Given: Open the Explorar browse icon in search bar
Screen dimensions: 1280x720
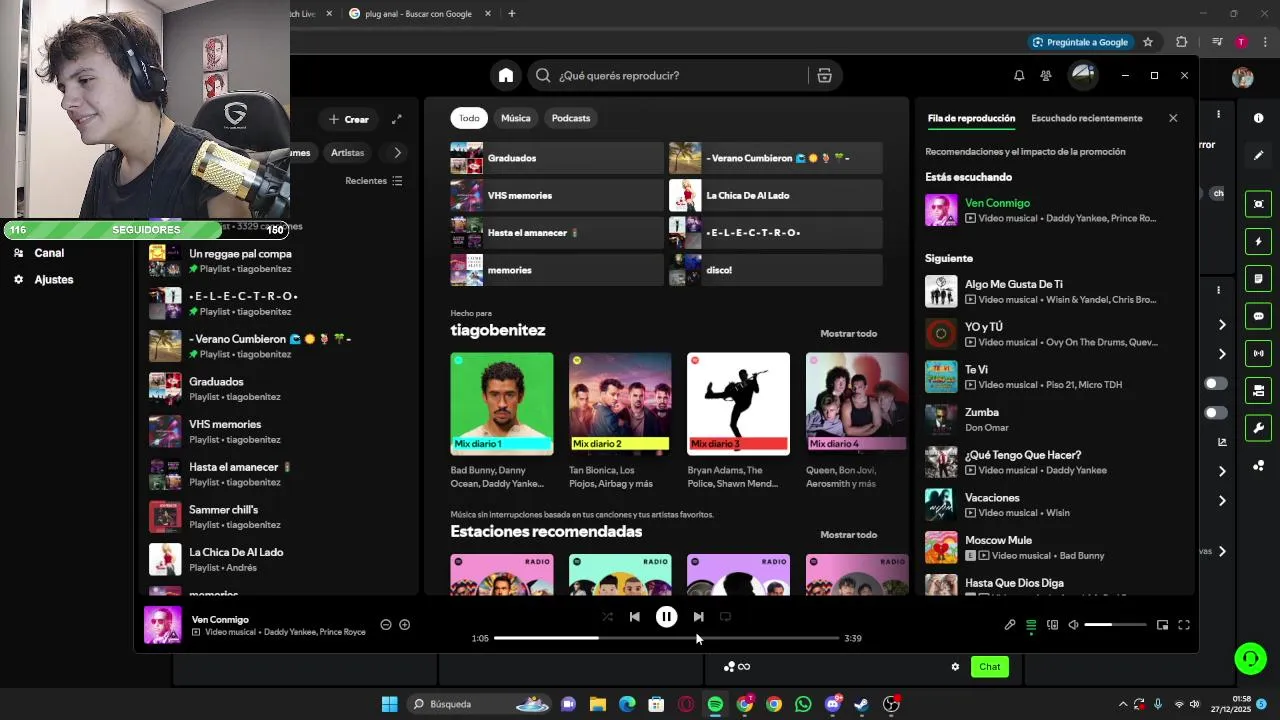Looking at the screenshot, I should pos(824,75).
